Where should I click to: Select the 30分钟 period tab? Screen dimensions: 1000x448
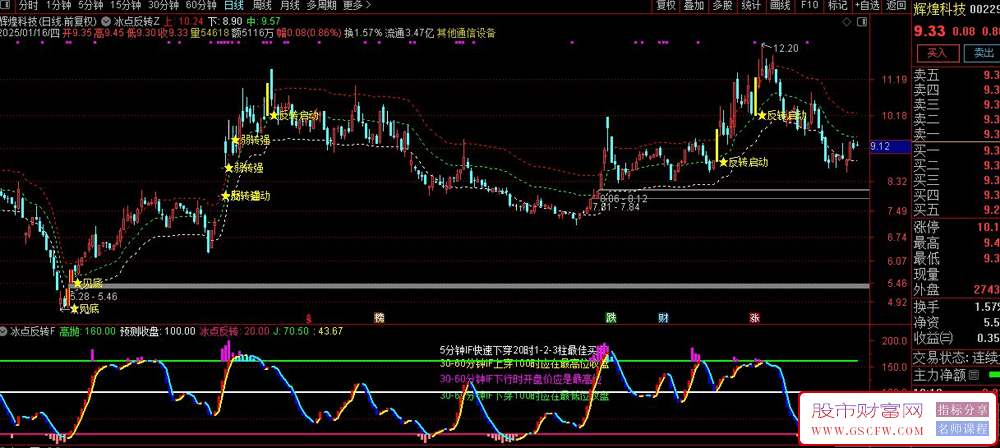163,6
